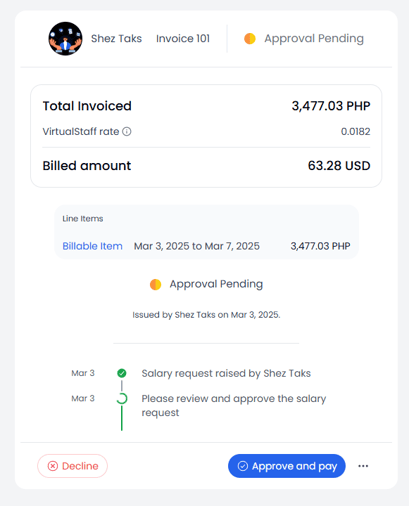Click the review and approve timeline entry
Viewport: 409px width, 506px height.
point(234,405)
